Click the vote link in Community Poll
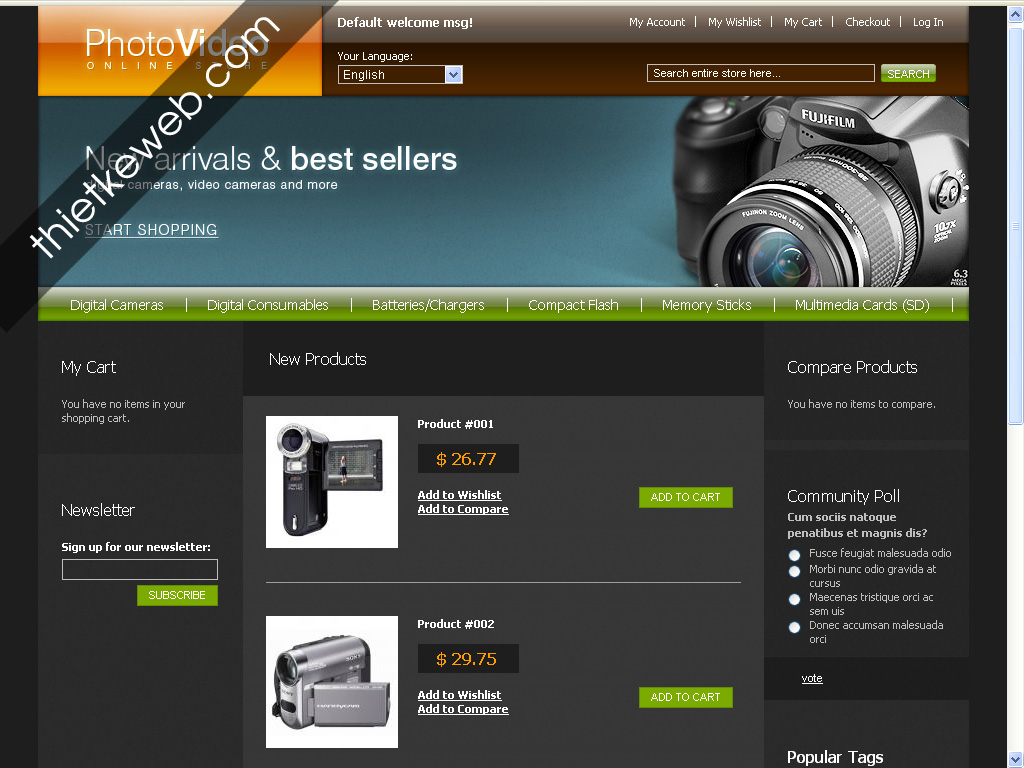The height and width of the screenshot is (768, 1024). coord(812,679)
